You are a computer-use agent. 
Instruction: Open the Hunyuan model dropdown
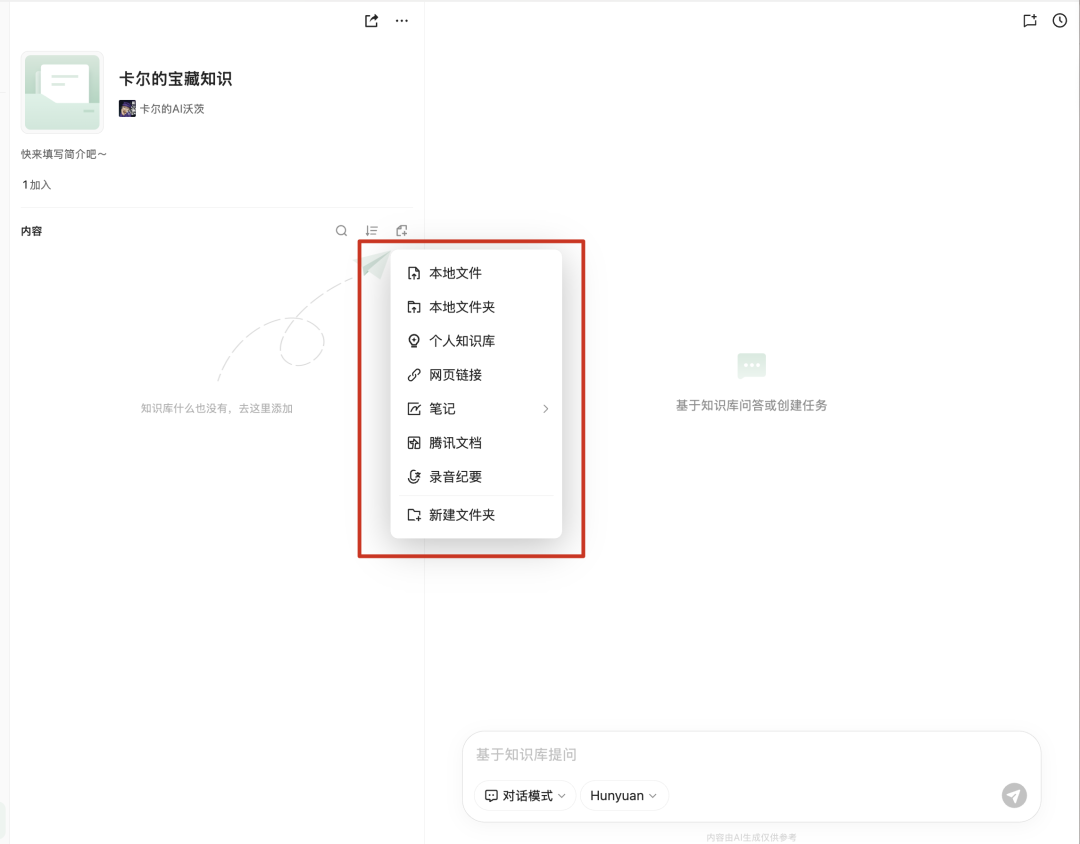coord(623,795)
